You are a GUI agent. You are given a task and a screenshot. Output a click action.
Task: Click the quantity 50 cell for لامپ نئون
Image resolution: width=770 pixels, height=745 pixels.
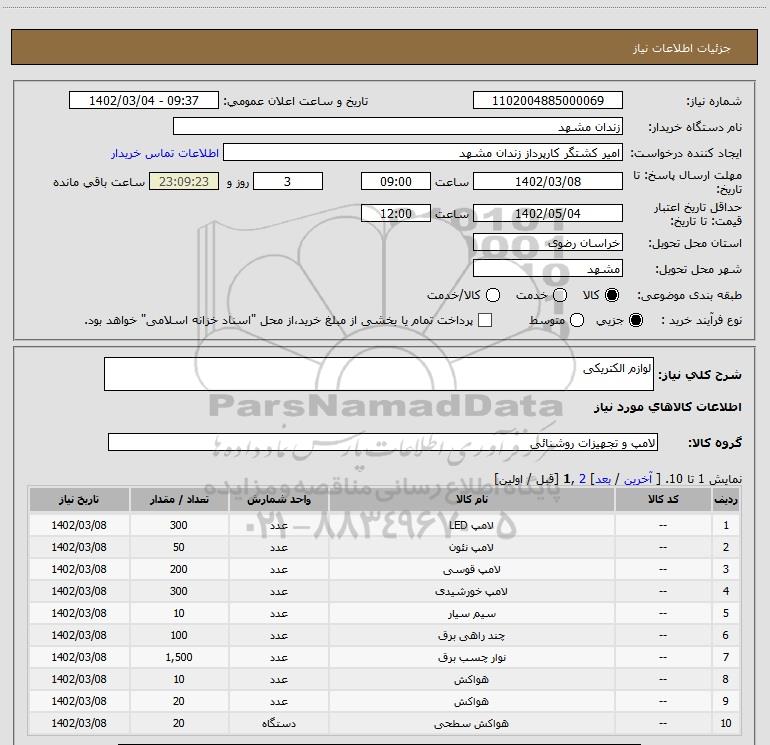(179, 547)
